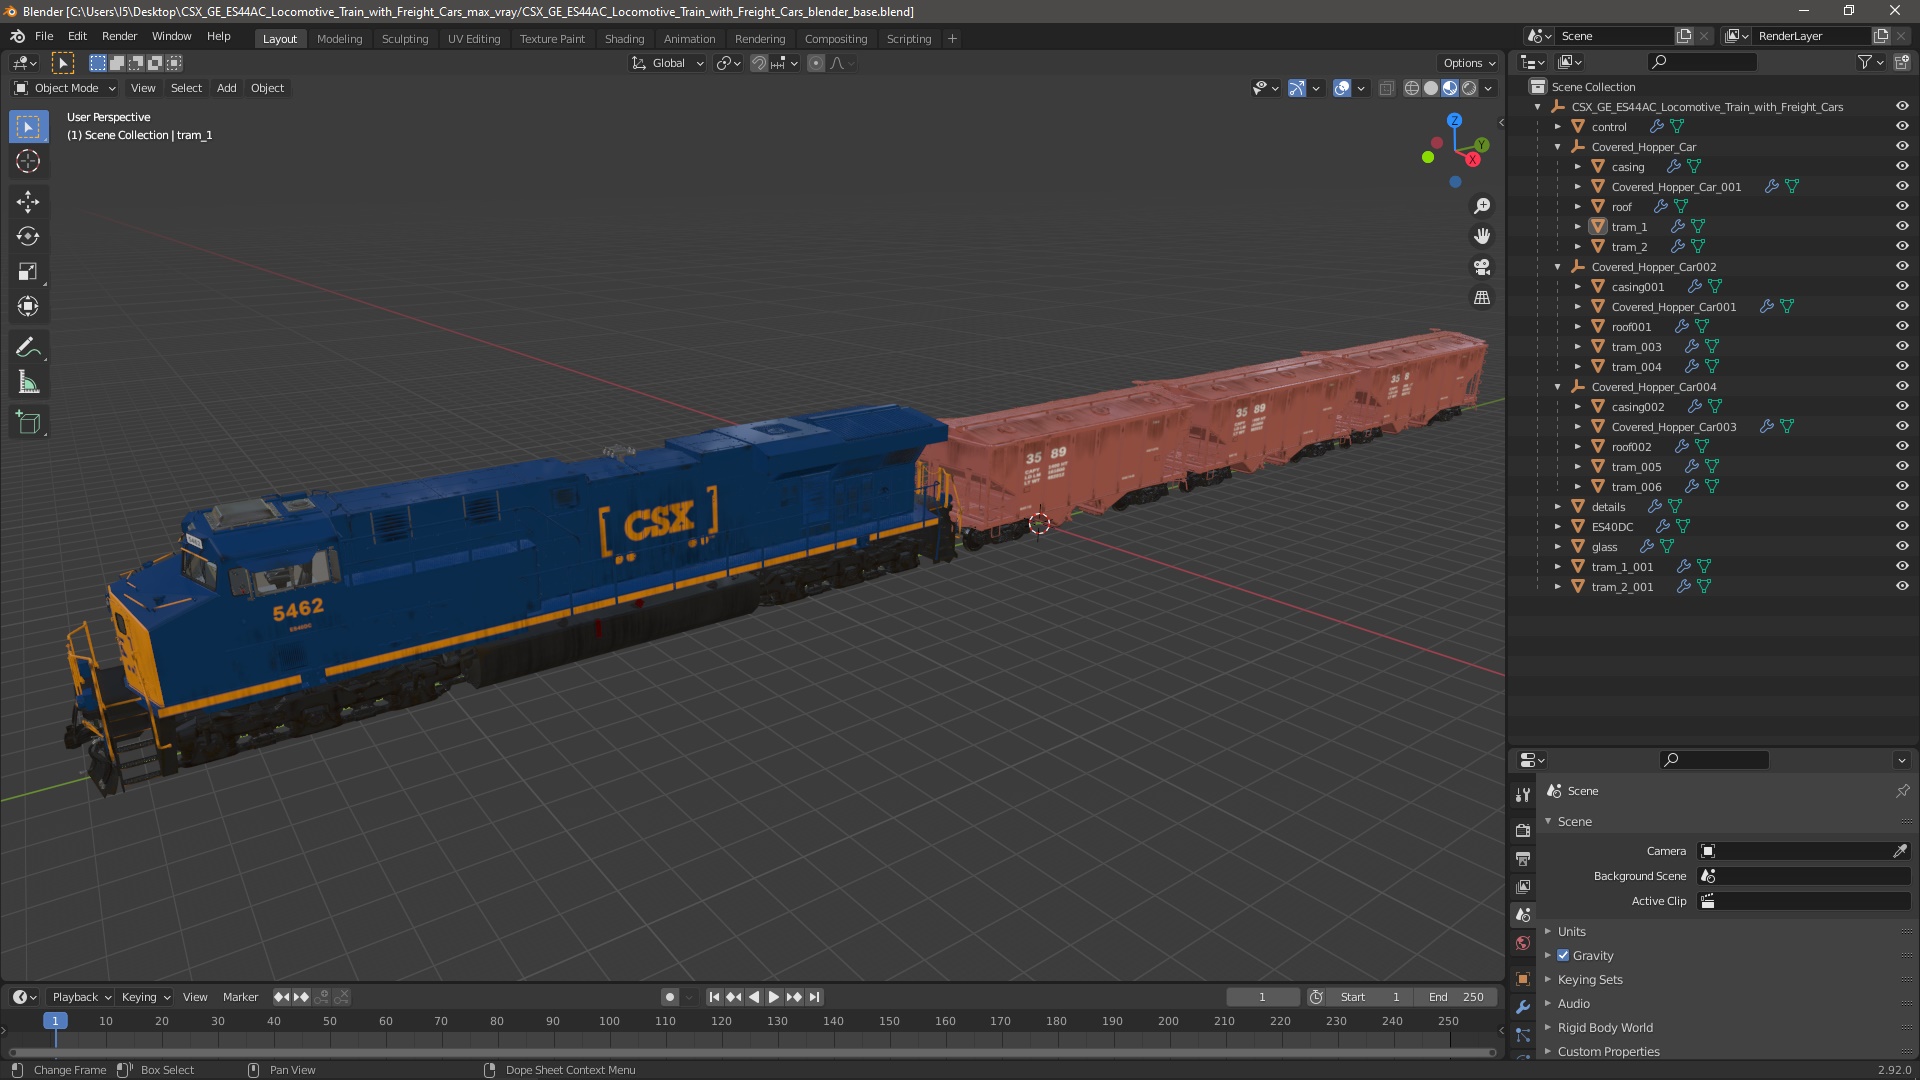Toggle visibility of roof001

point(1902,326)
